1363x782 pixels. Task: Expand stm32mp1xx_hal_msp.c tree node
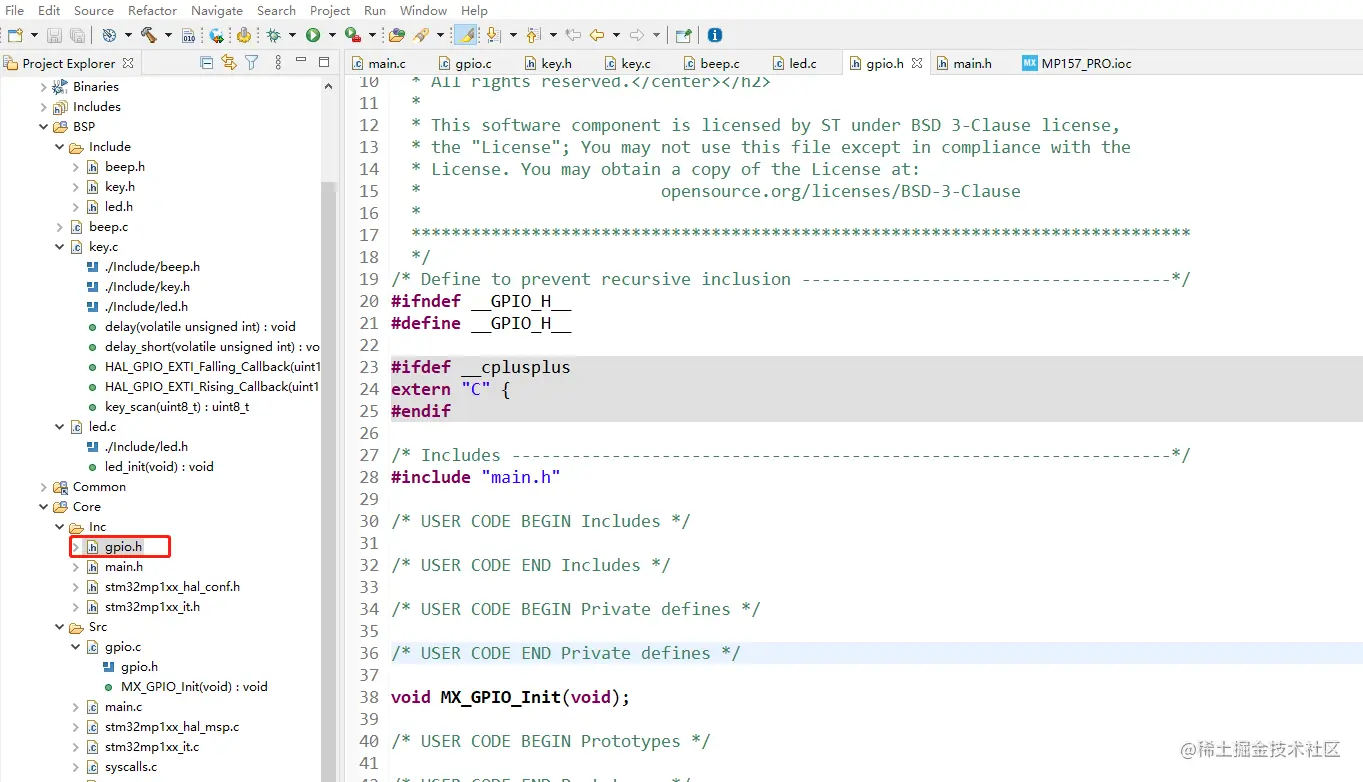(75, 727)
